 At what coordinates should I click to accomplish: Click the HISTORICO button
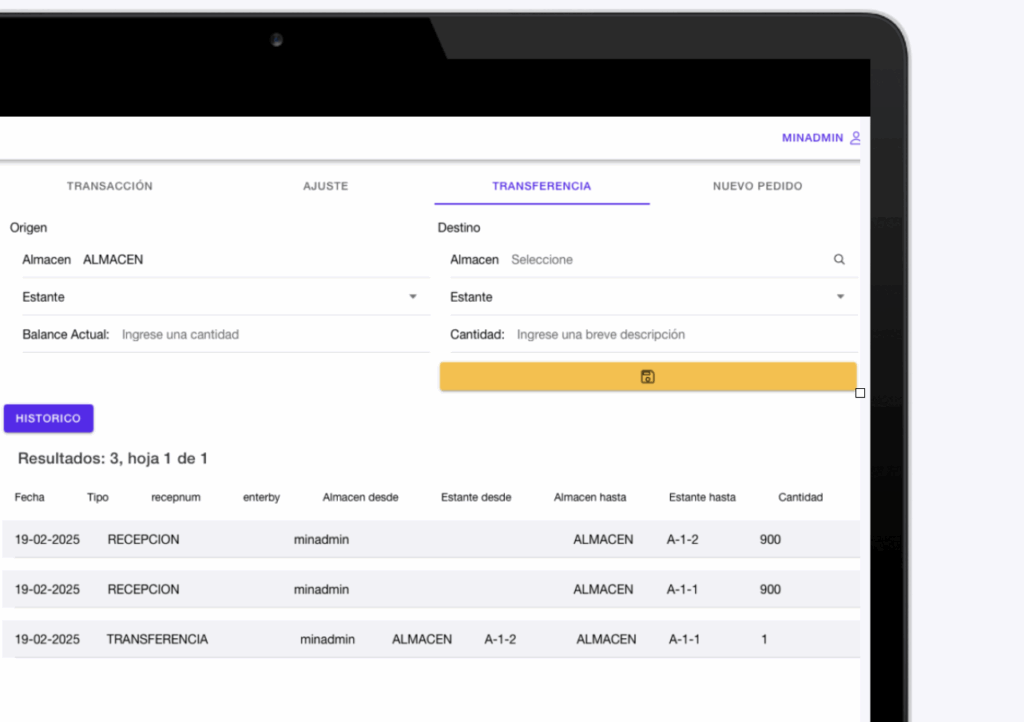tap(48, 418)
